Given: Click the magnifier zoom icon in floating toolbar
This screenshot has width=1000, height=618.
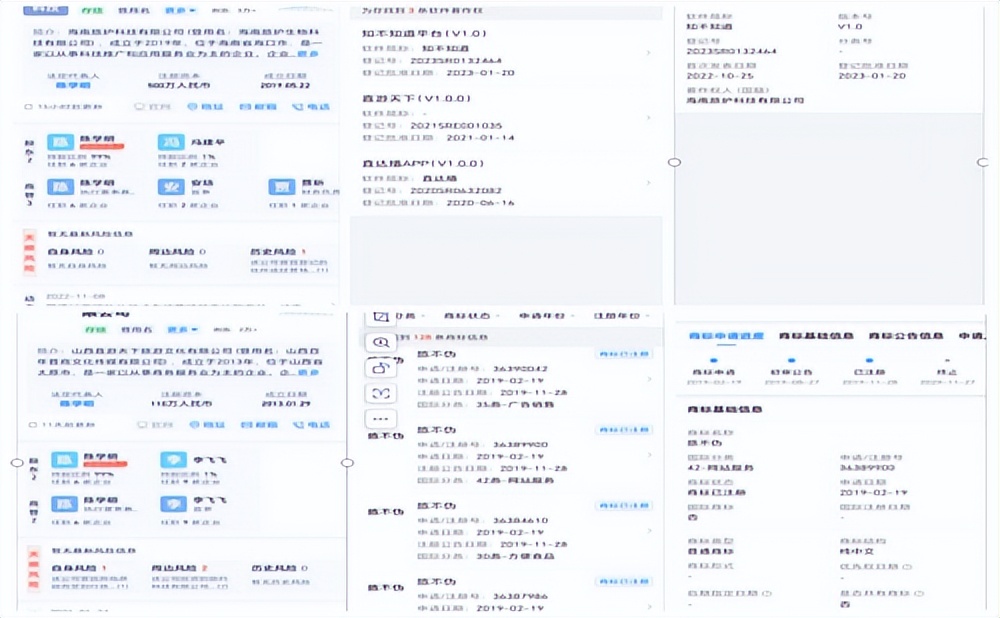Looking at the screenshot, I should 380,342.
